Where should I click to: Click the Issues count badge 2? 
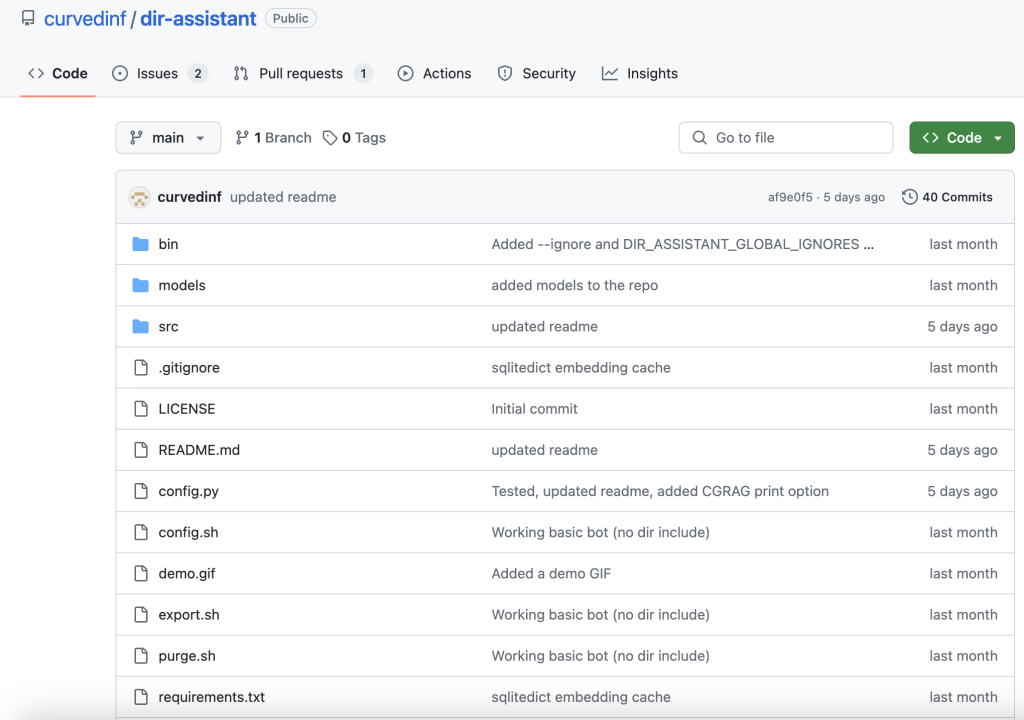(198, 73)
